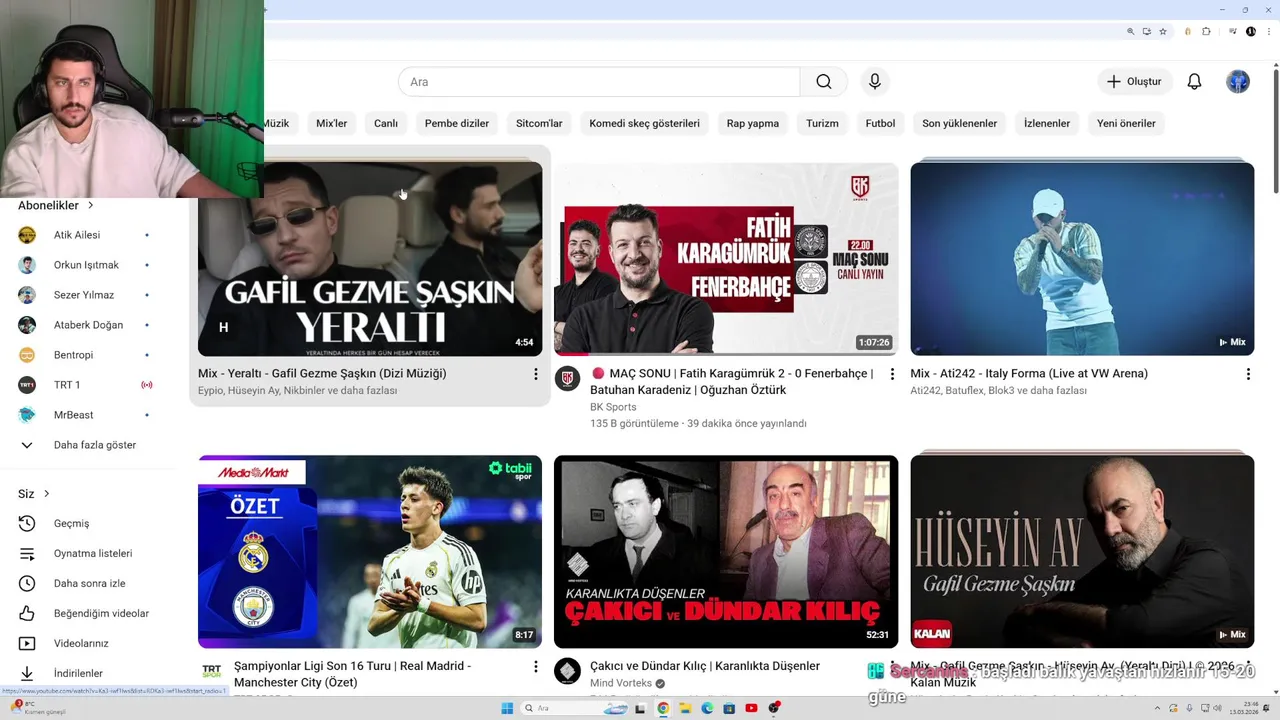Open TRT Spor channel avatar
This screenshot has height=720, width=1280.
[x=211, y=671]
